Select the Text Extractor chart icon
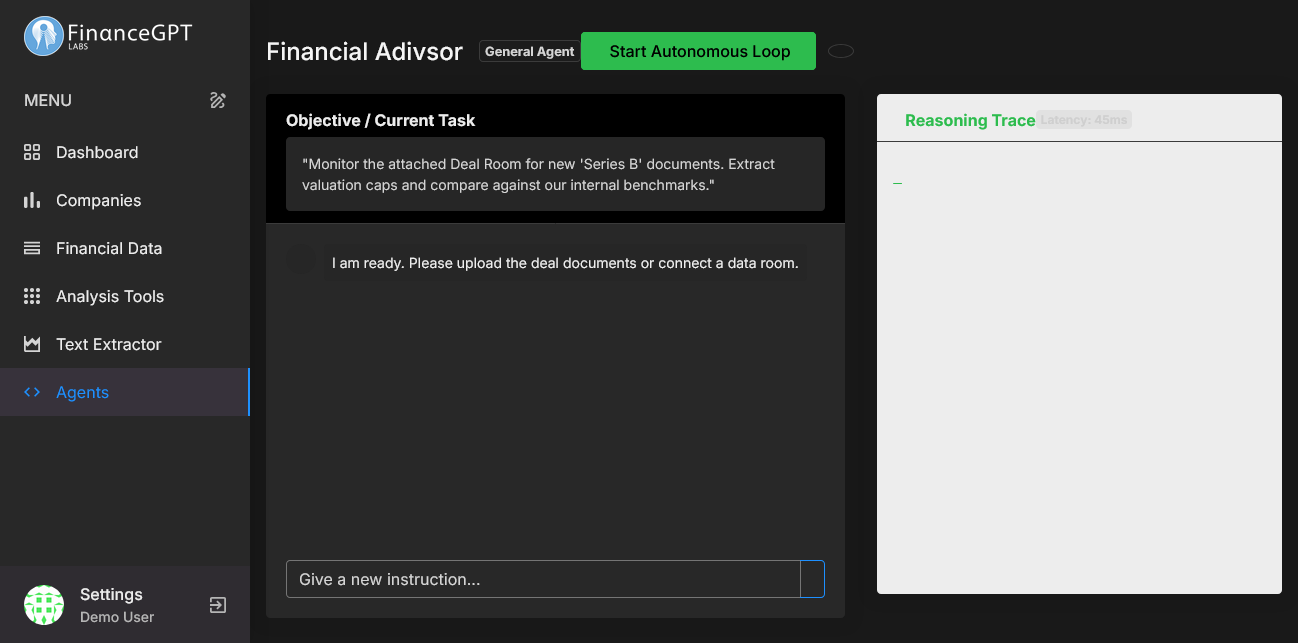Screen dimensions: 1298x643 click(31, 344)
